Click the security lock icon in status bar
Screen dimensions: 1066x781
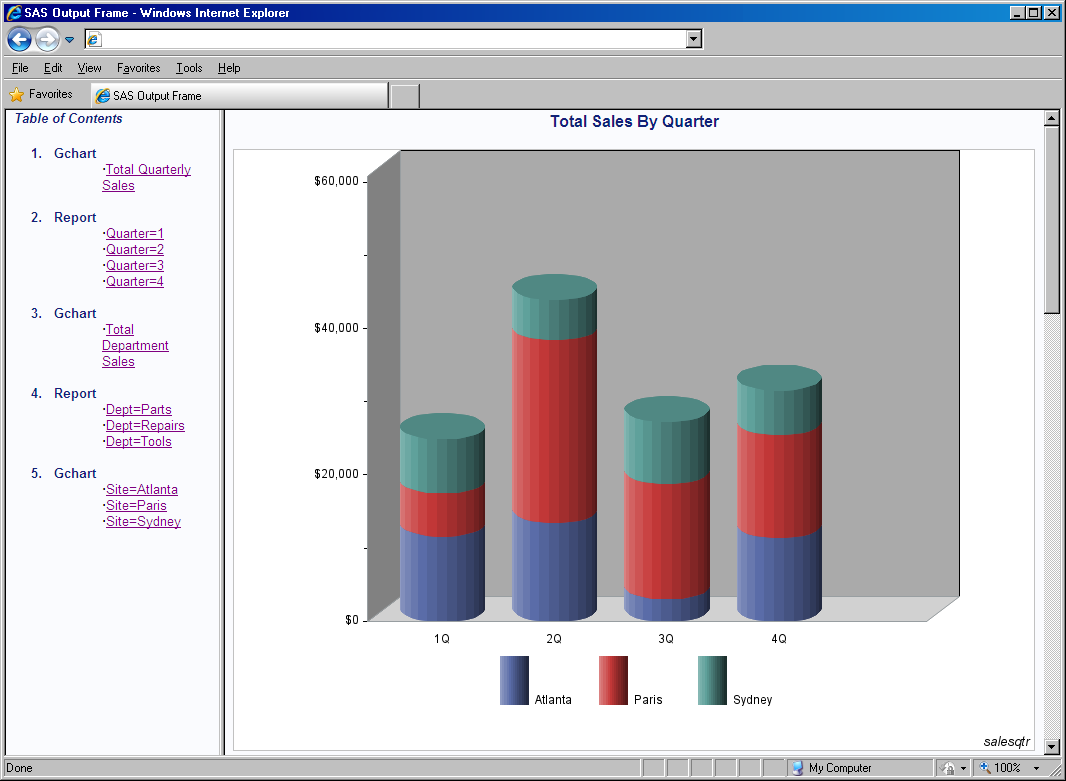[x=948, y=768]
